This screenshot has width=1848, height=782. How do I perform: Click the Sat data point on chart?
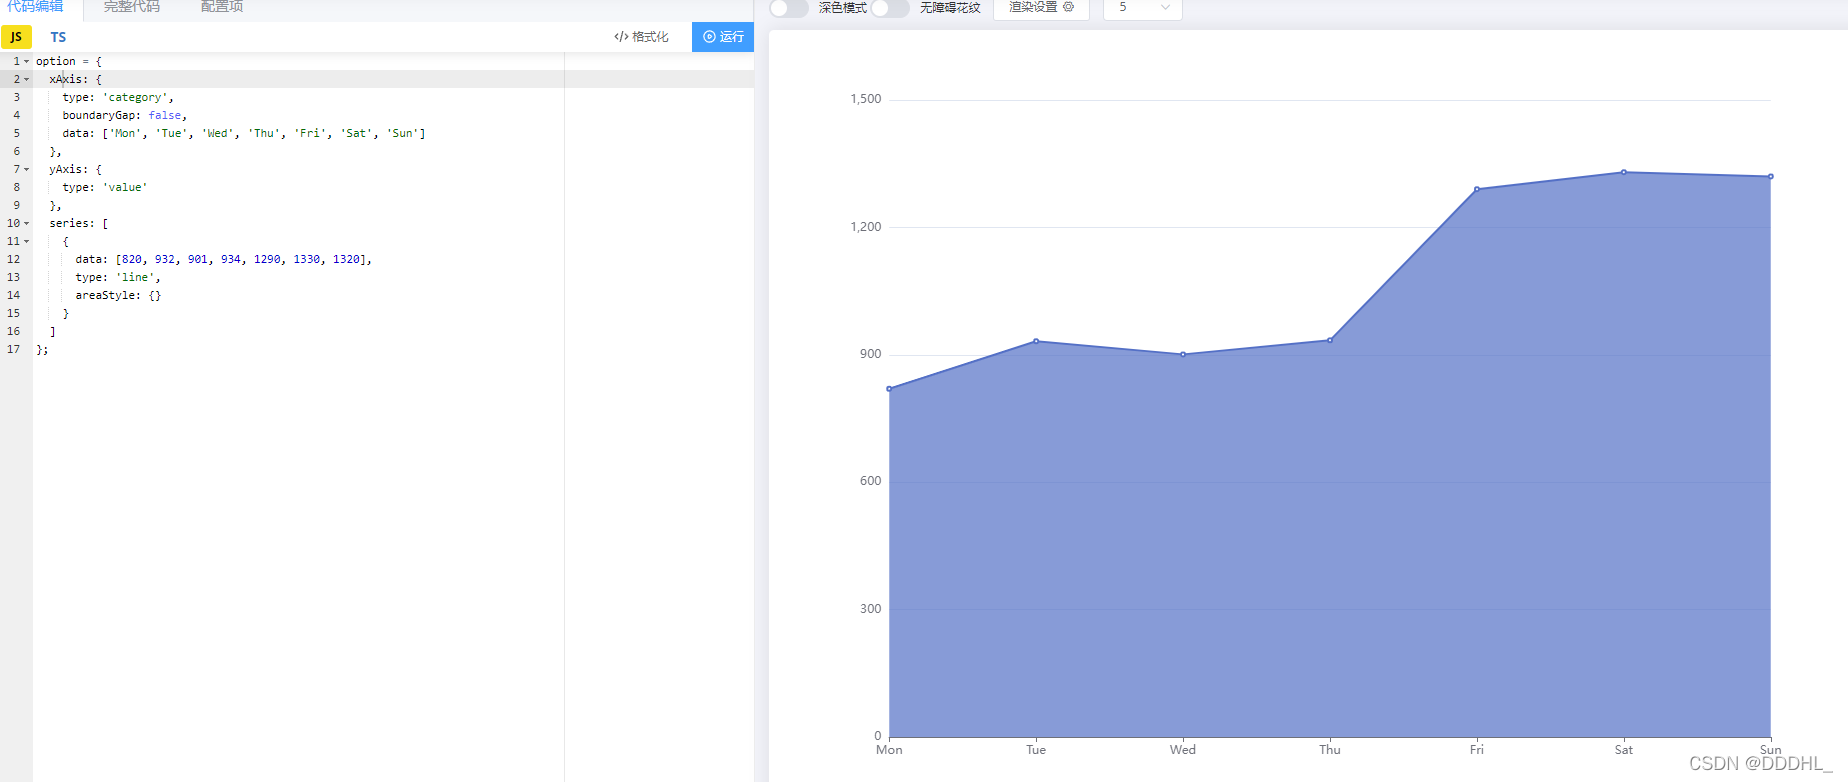click(1624, 172)
